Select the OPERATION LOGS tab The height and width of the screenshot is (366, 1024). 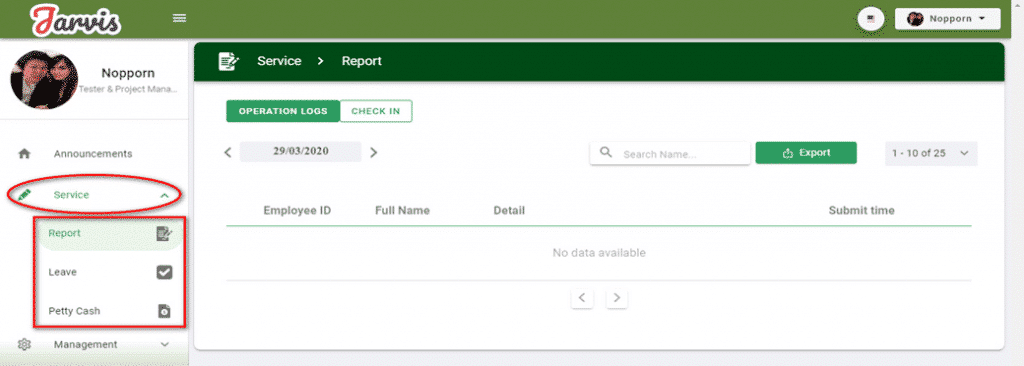283,111
